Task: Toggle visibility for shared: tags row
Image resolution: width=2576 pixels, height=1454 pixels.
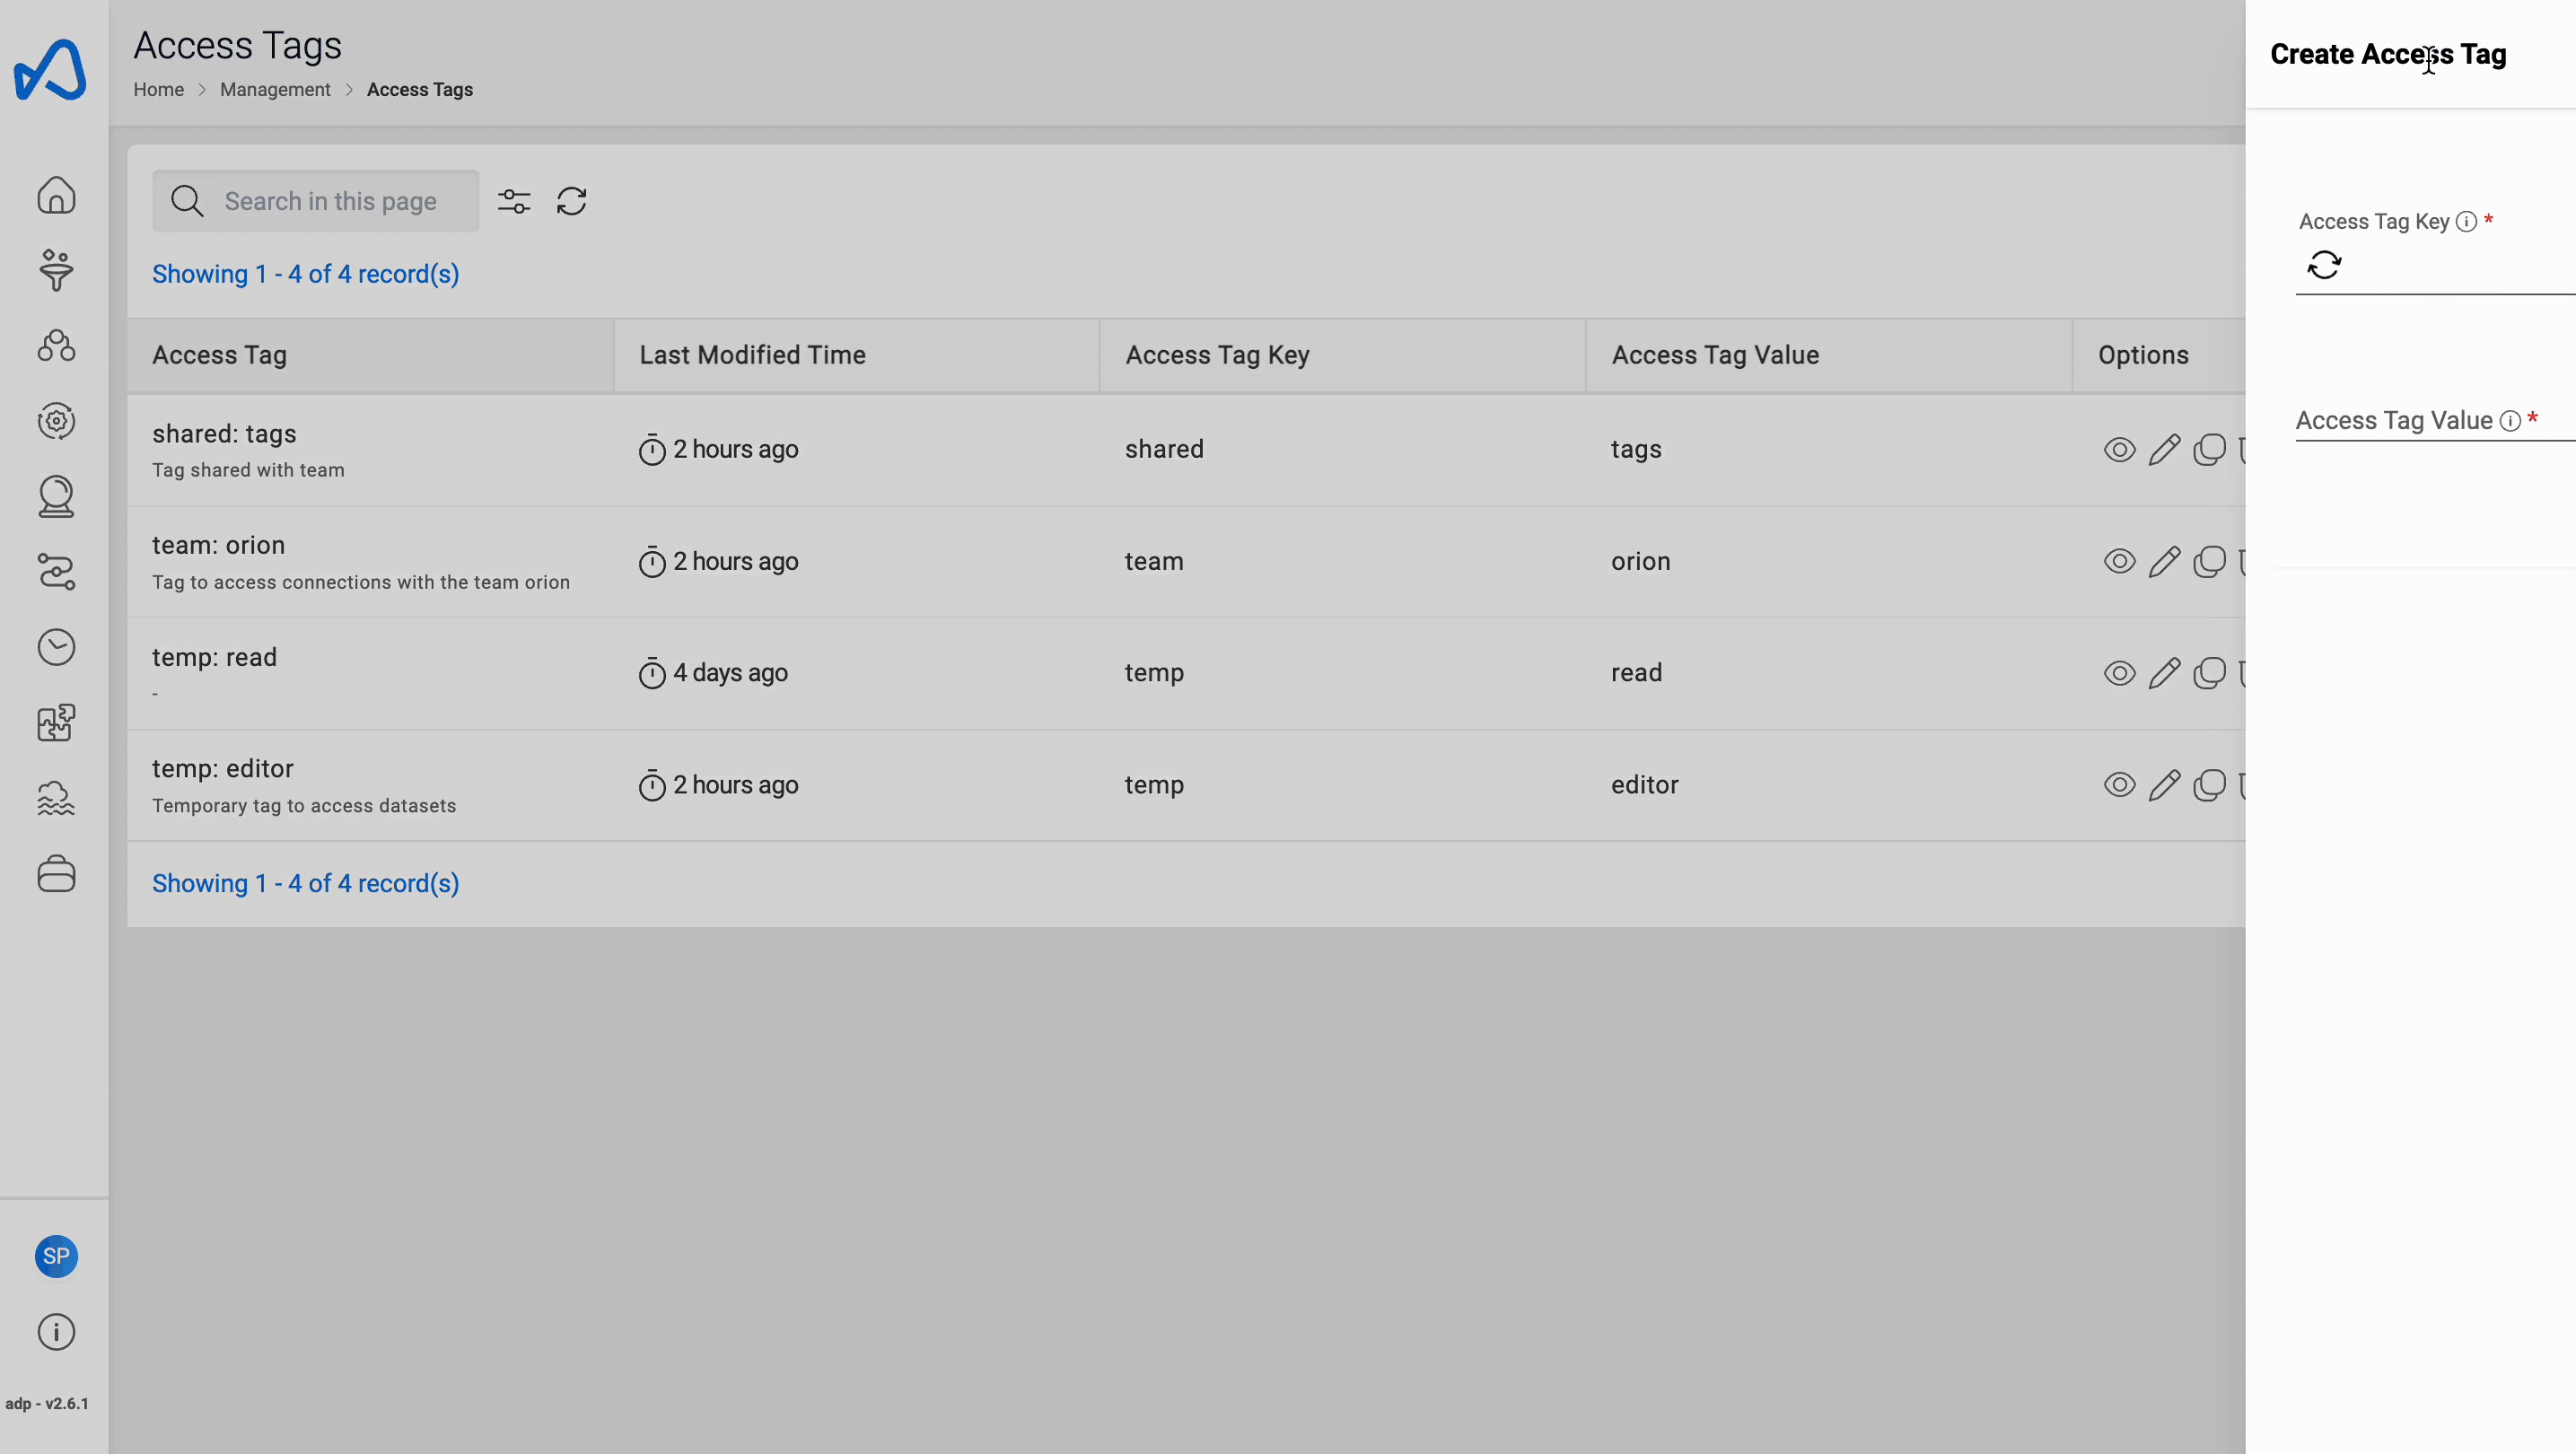Action: 2117,450
